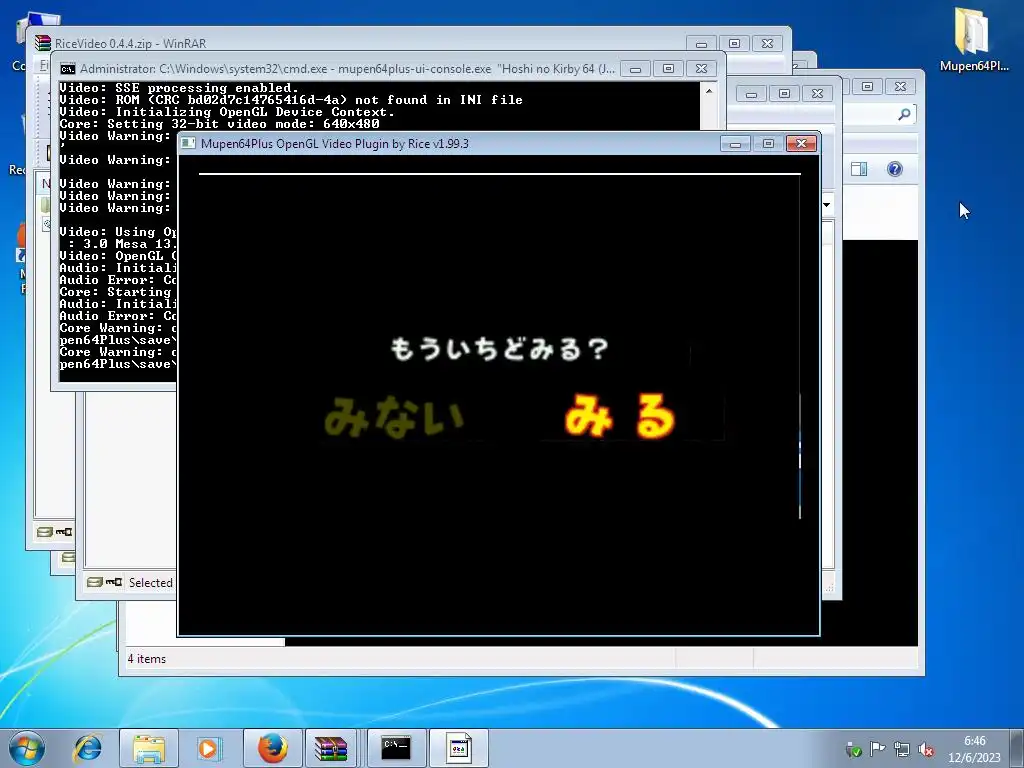Screen dimensions: 1024x768
Task: Toggle the Explorer preview pane icon
Action: tap(859, 169)
